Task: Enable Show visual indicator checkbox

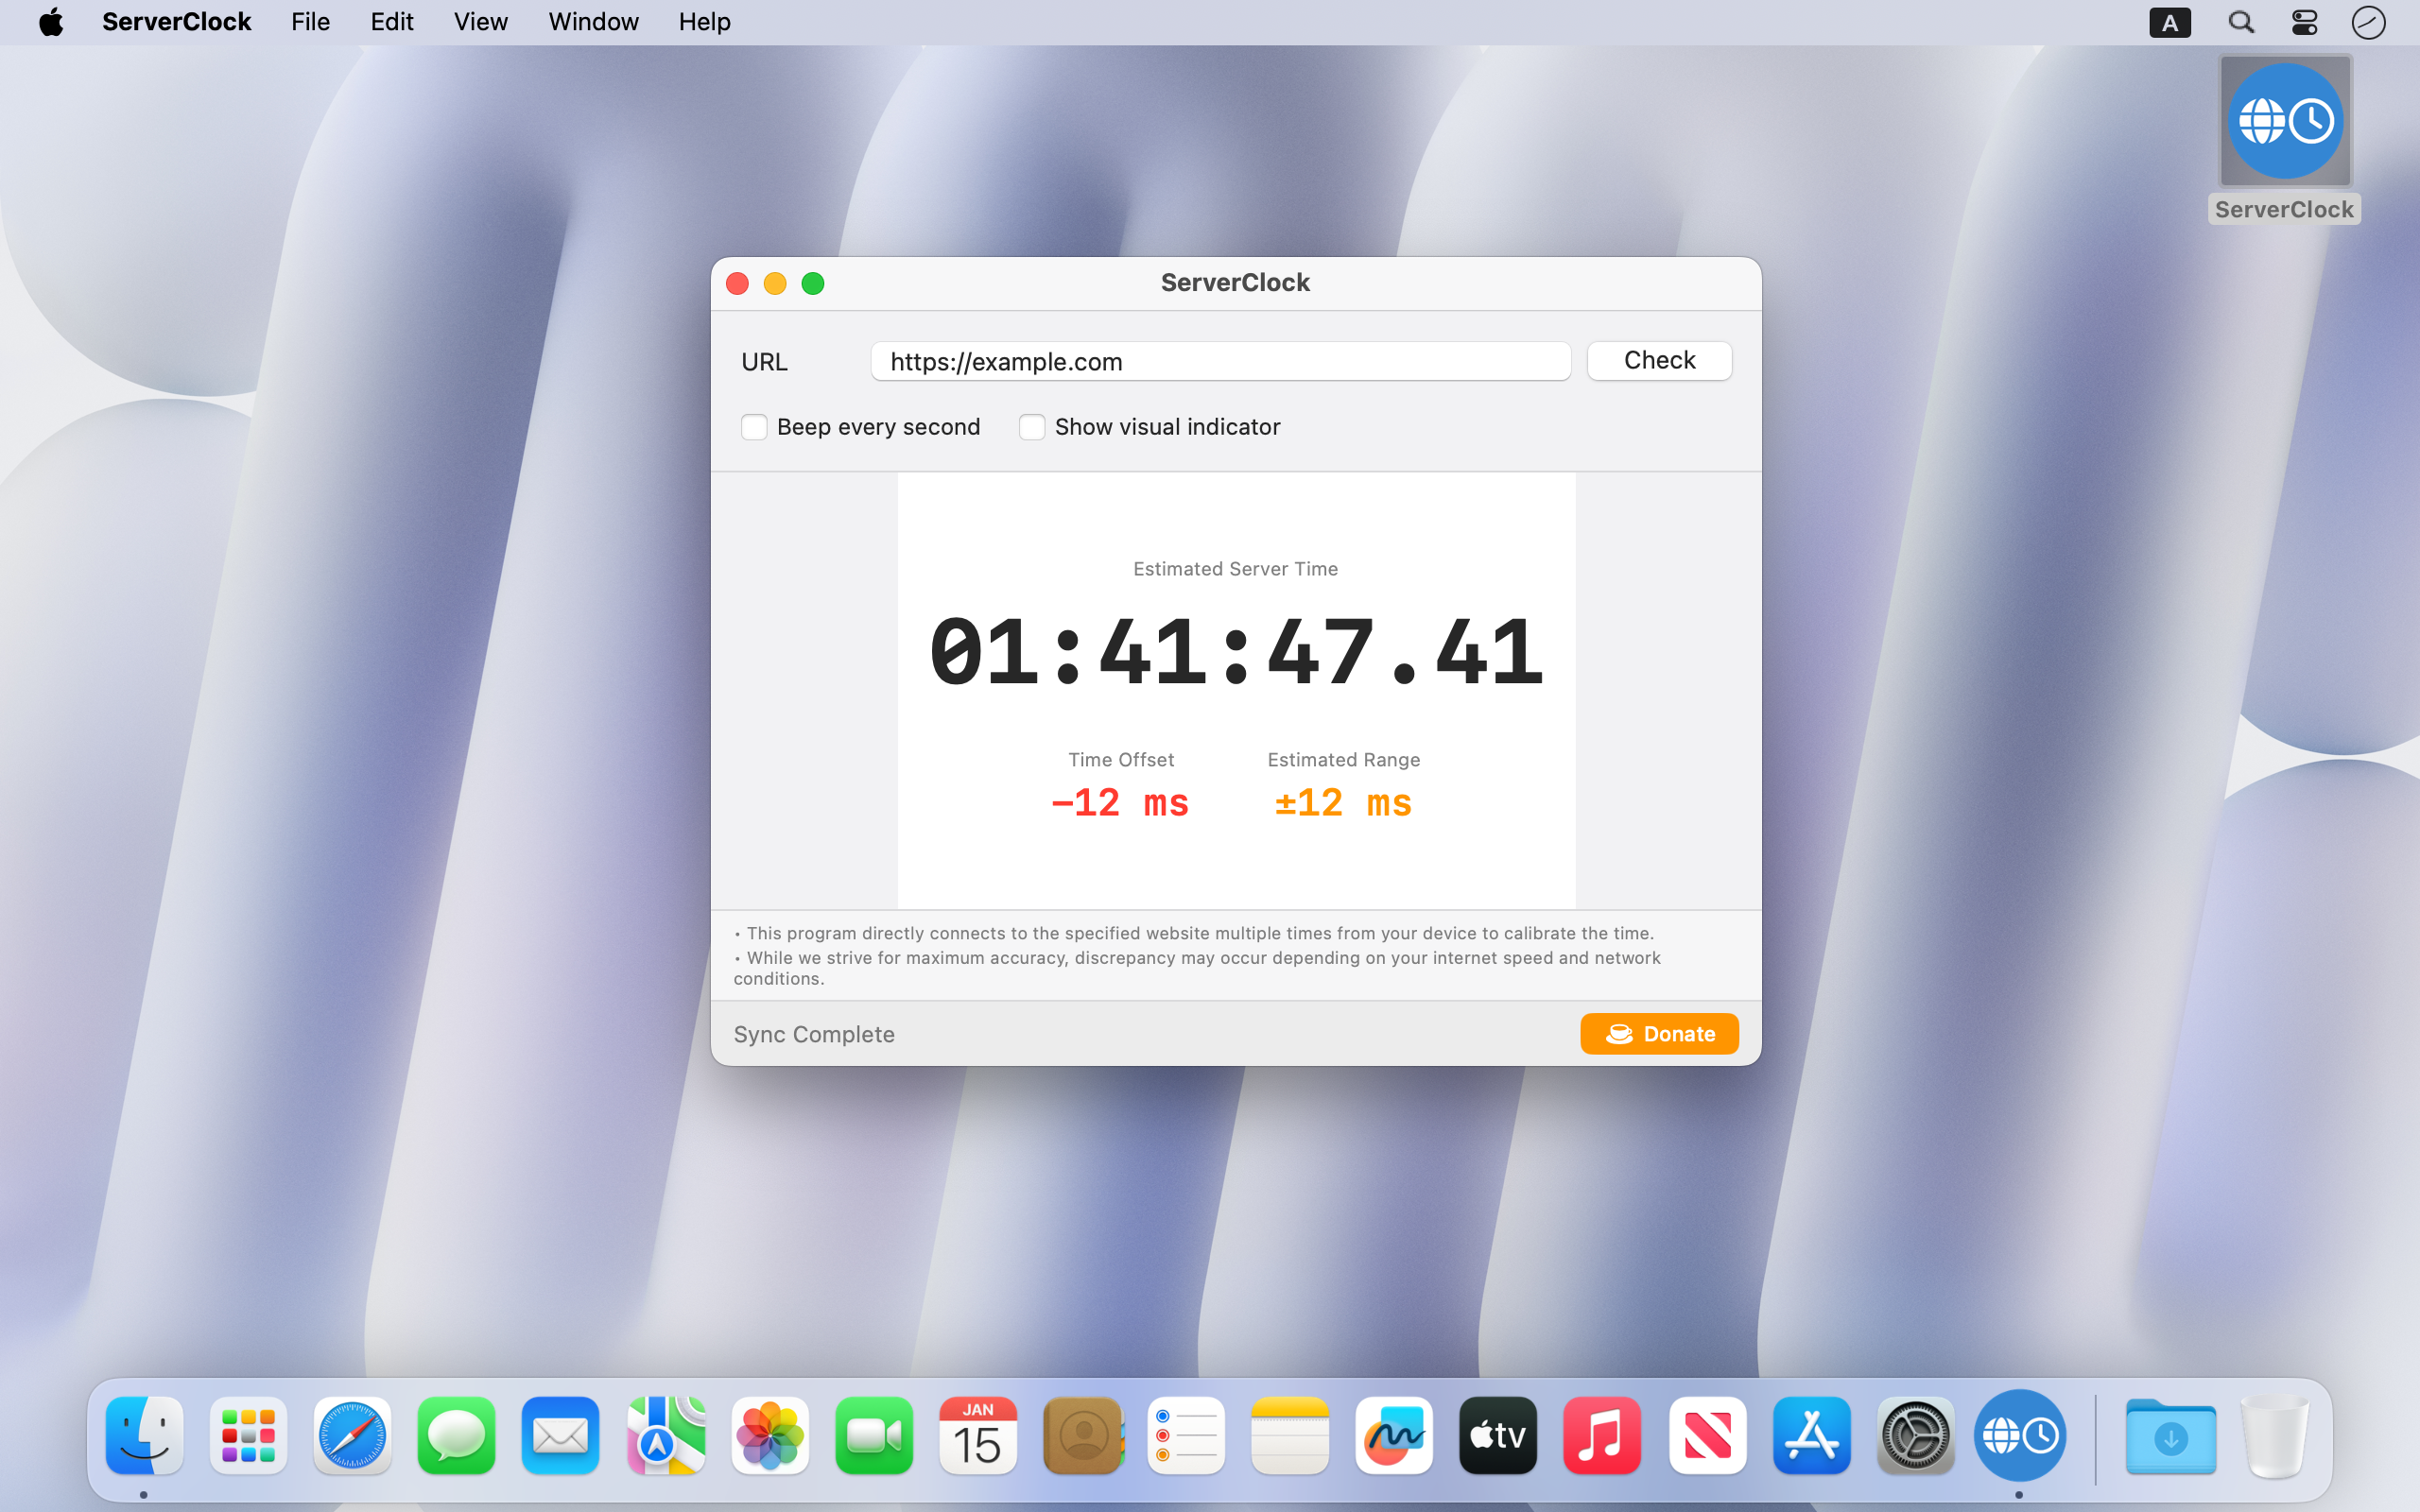Action: 1032,427
